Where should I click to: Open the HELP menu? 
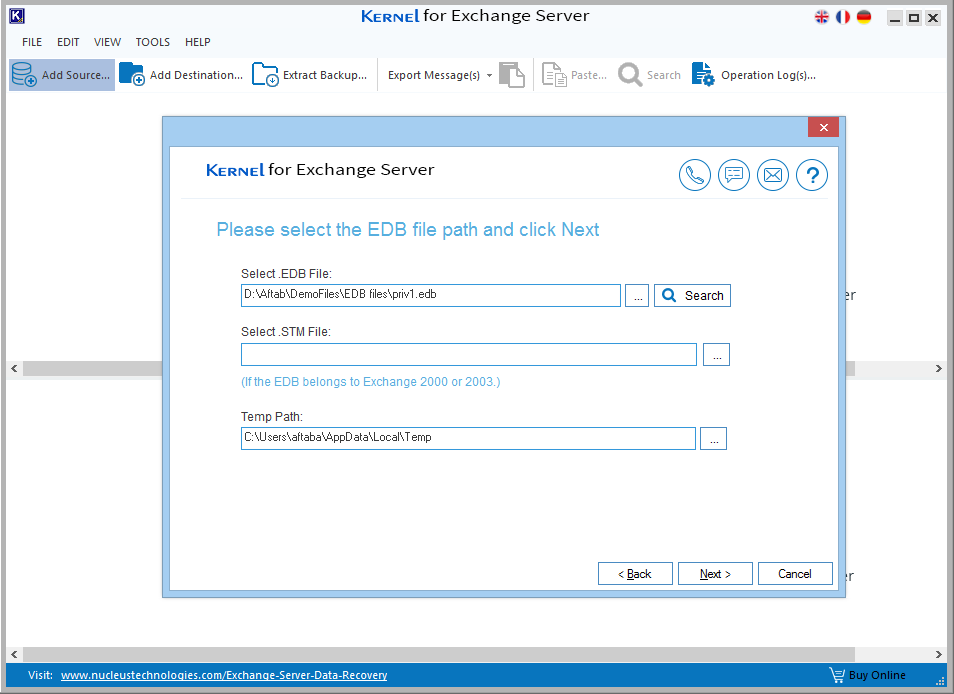(198, 42)
